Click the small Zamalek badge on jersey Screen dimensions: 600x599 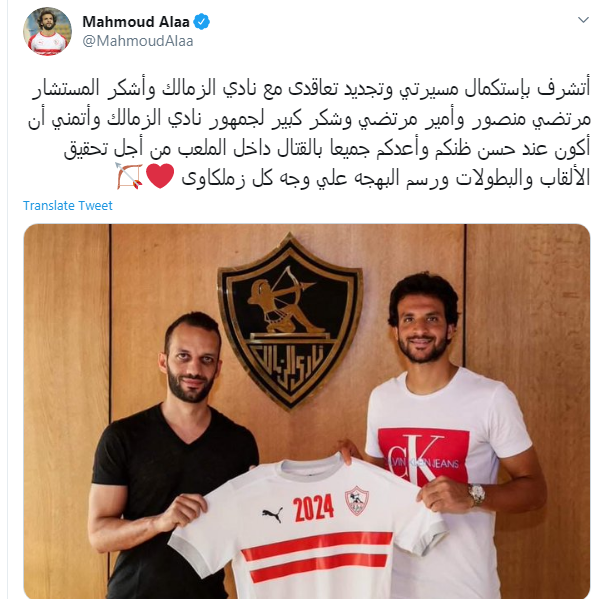tap(356, 500)
